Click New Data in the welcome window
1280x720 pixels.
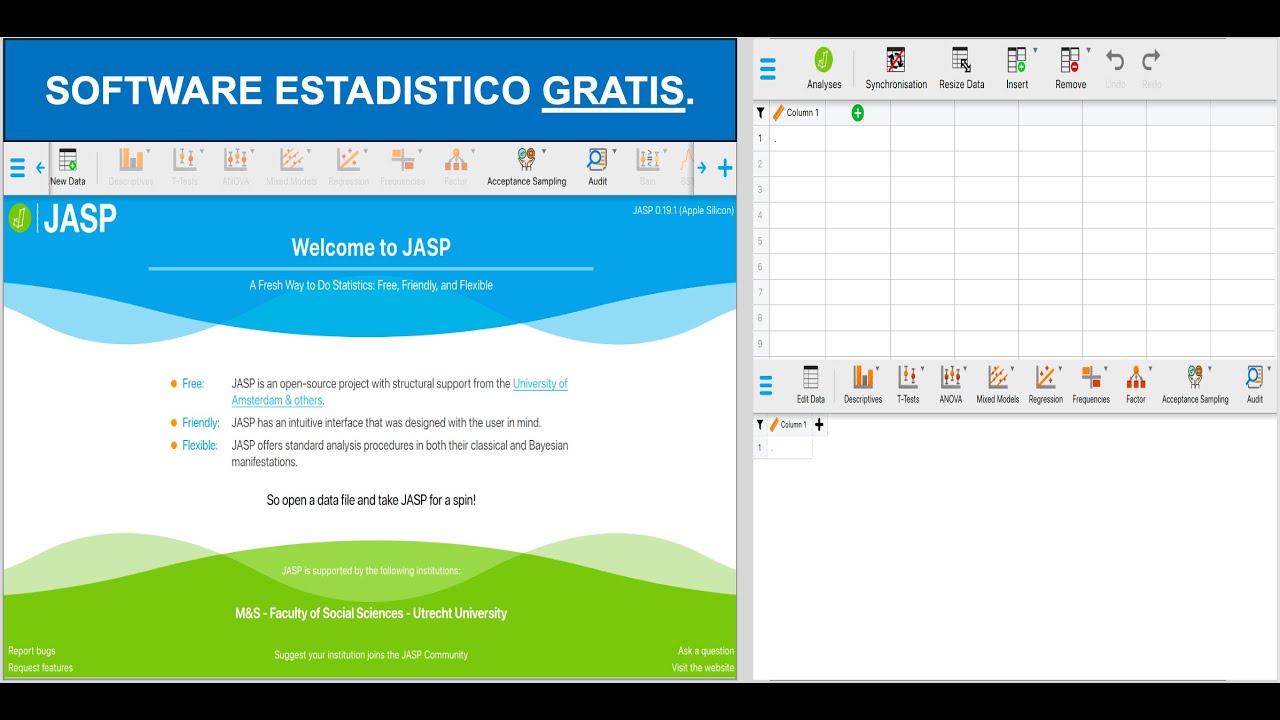pos(68,167)
